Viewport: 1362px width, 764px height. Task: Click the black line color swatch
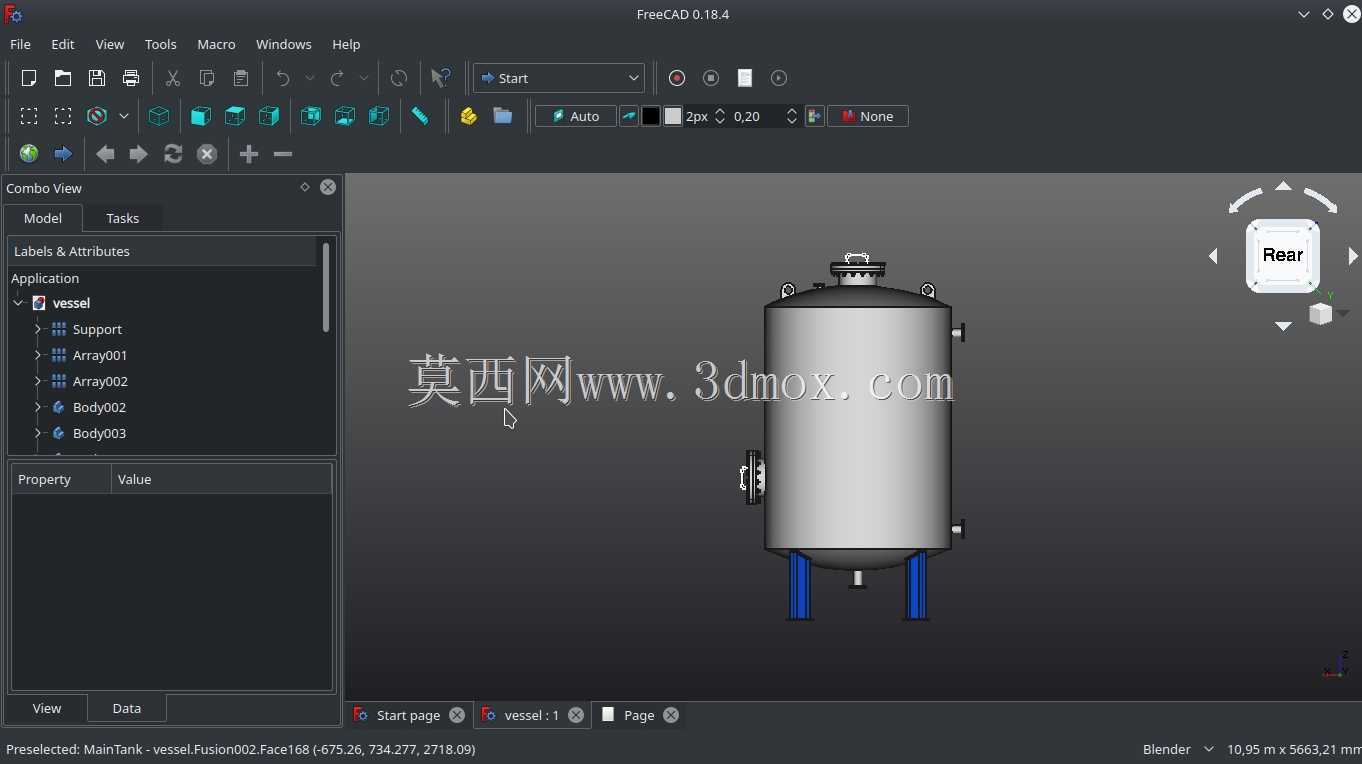coord(651,116)
